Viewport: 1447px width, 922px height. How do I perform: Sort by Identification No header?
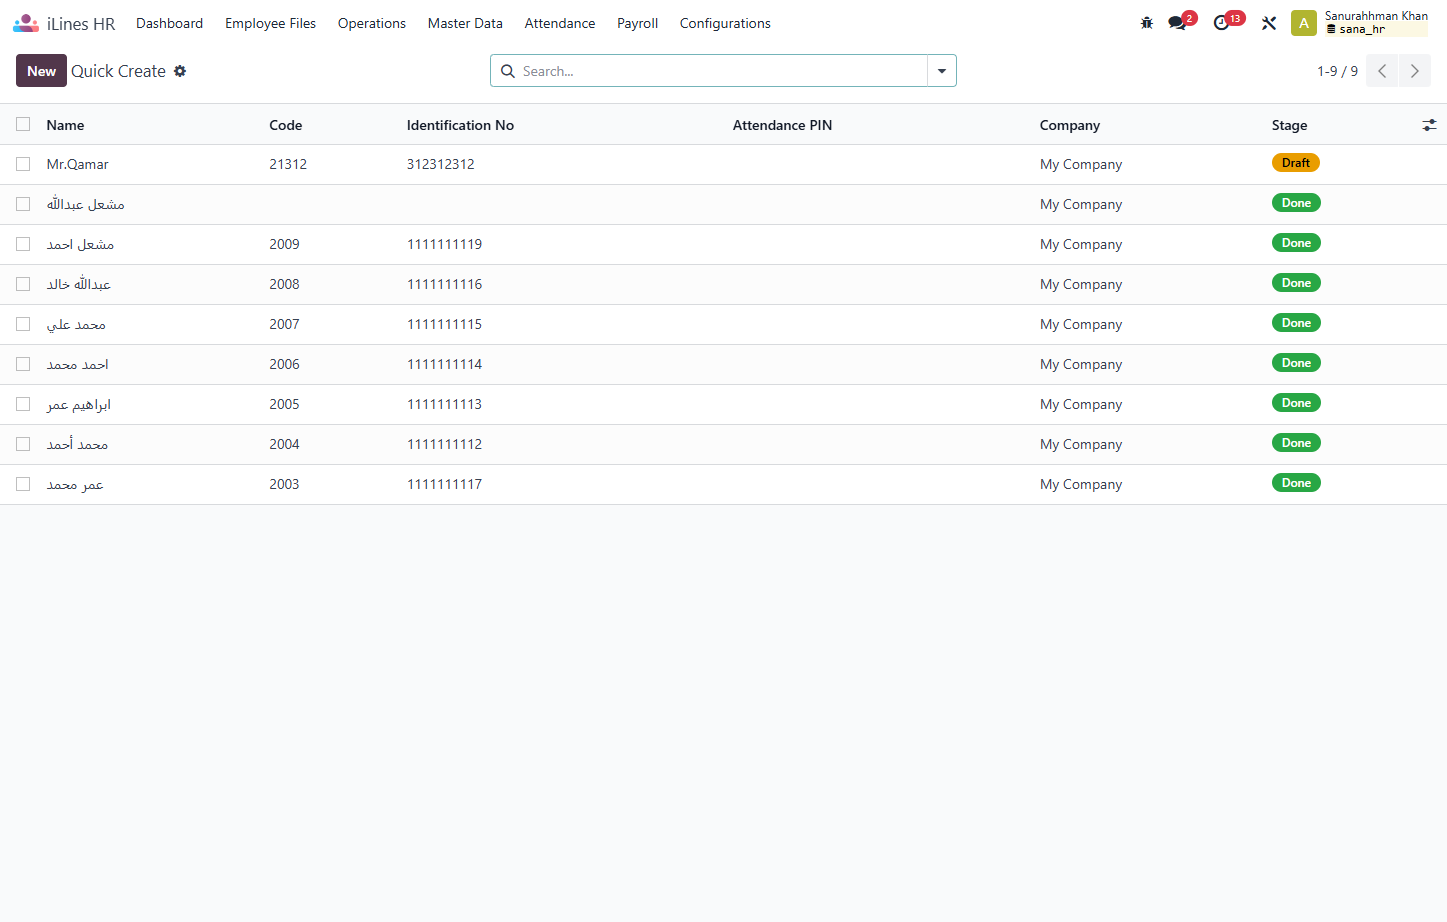point(460,125)
